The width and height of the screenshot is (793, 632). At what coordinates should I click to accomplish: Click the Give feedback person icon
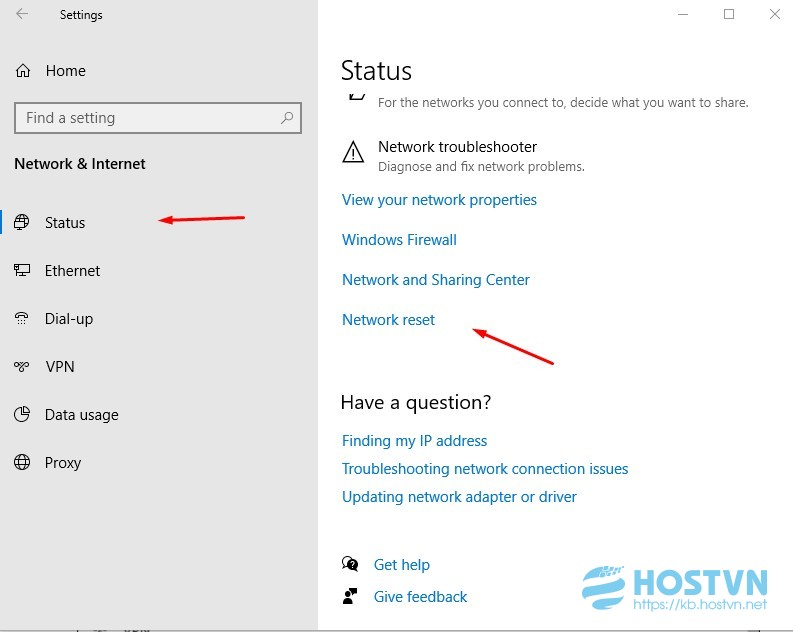tap(350, 596)
